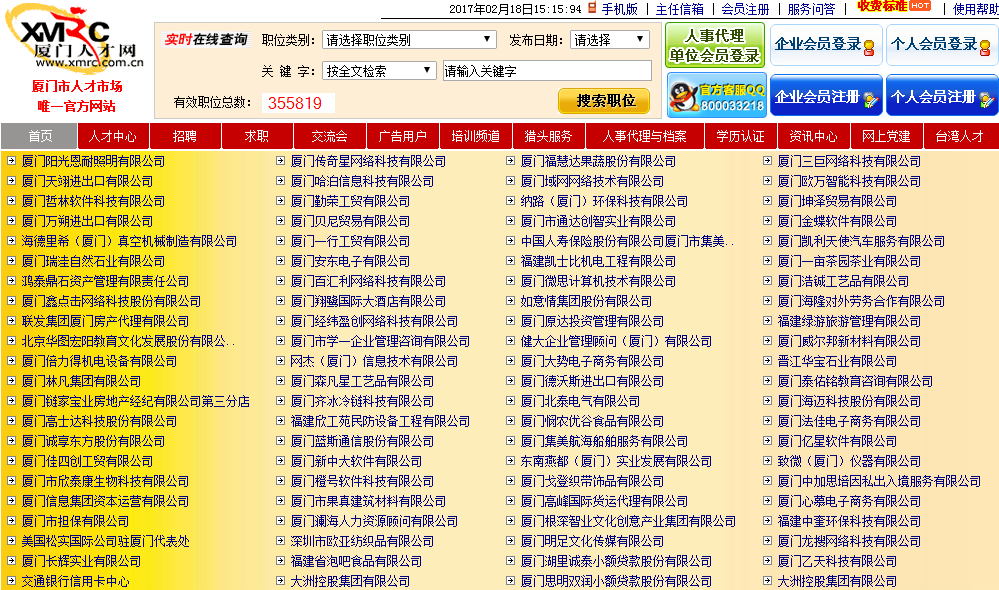Click the 会员注册 top link
The image size is (999, 590).
tap(745, 9)
